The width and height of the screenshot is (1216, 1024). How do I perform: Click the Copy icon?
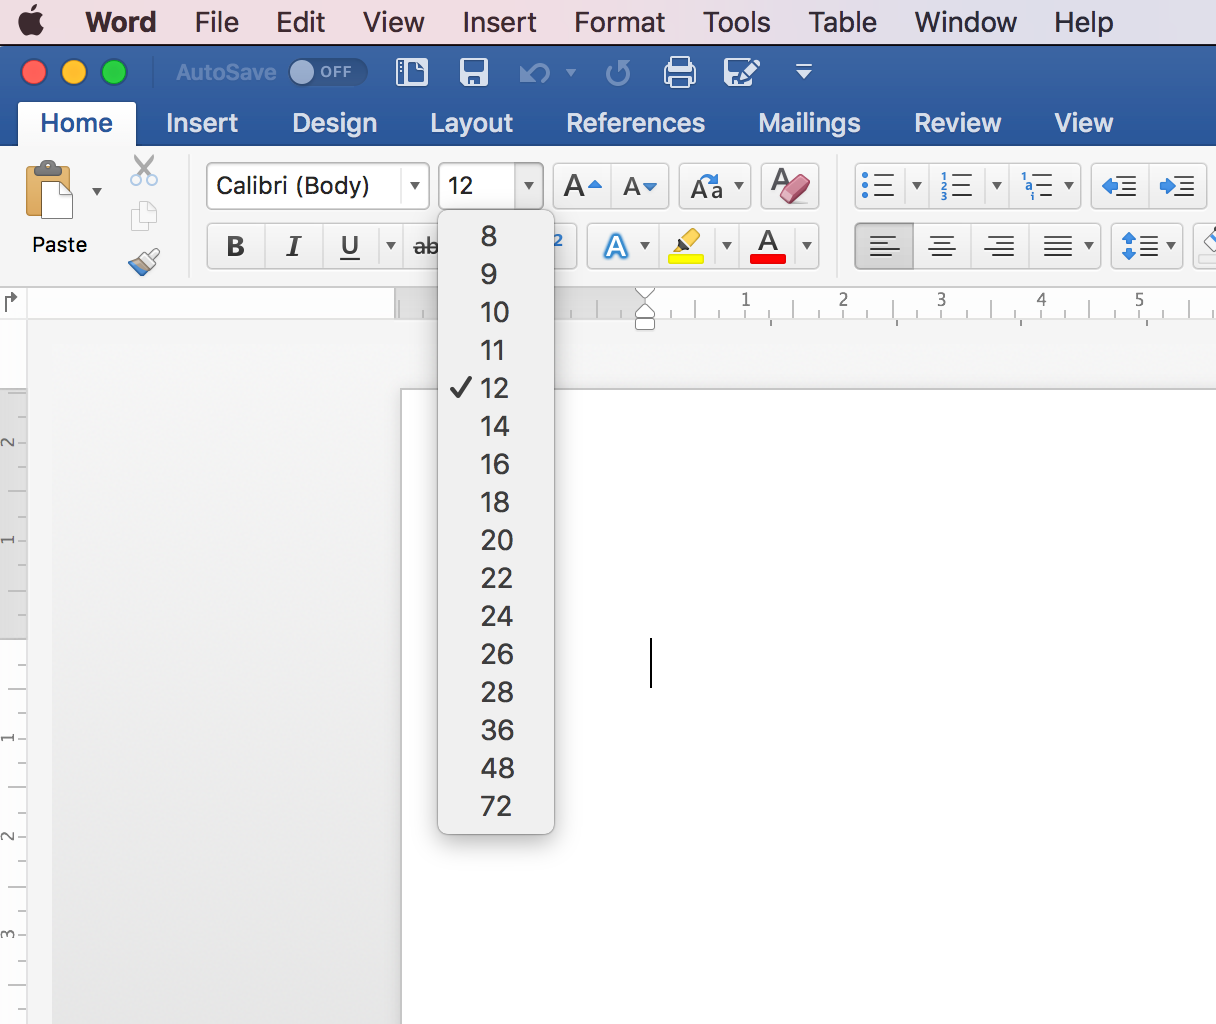click(x=144, y=216)
